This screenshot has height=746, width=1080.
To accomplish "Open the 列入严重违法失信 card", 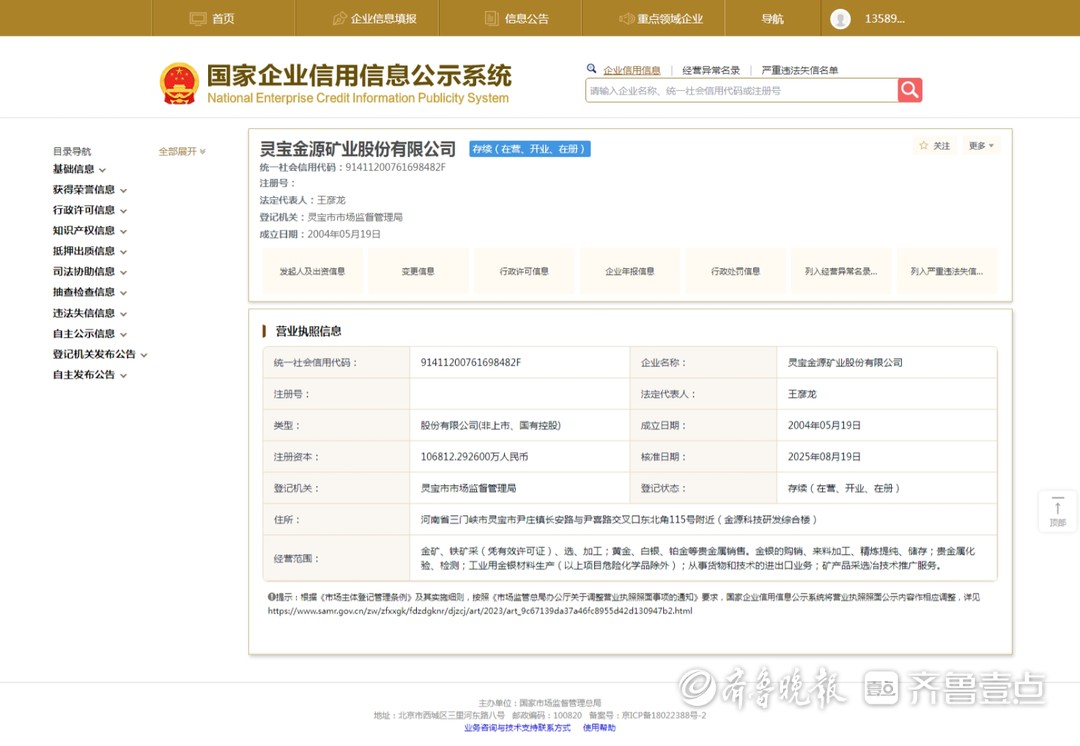I will (947, 271).
